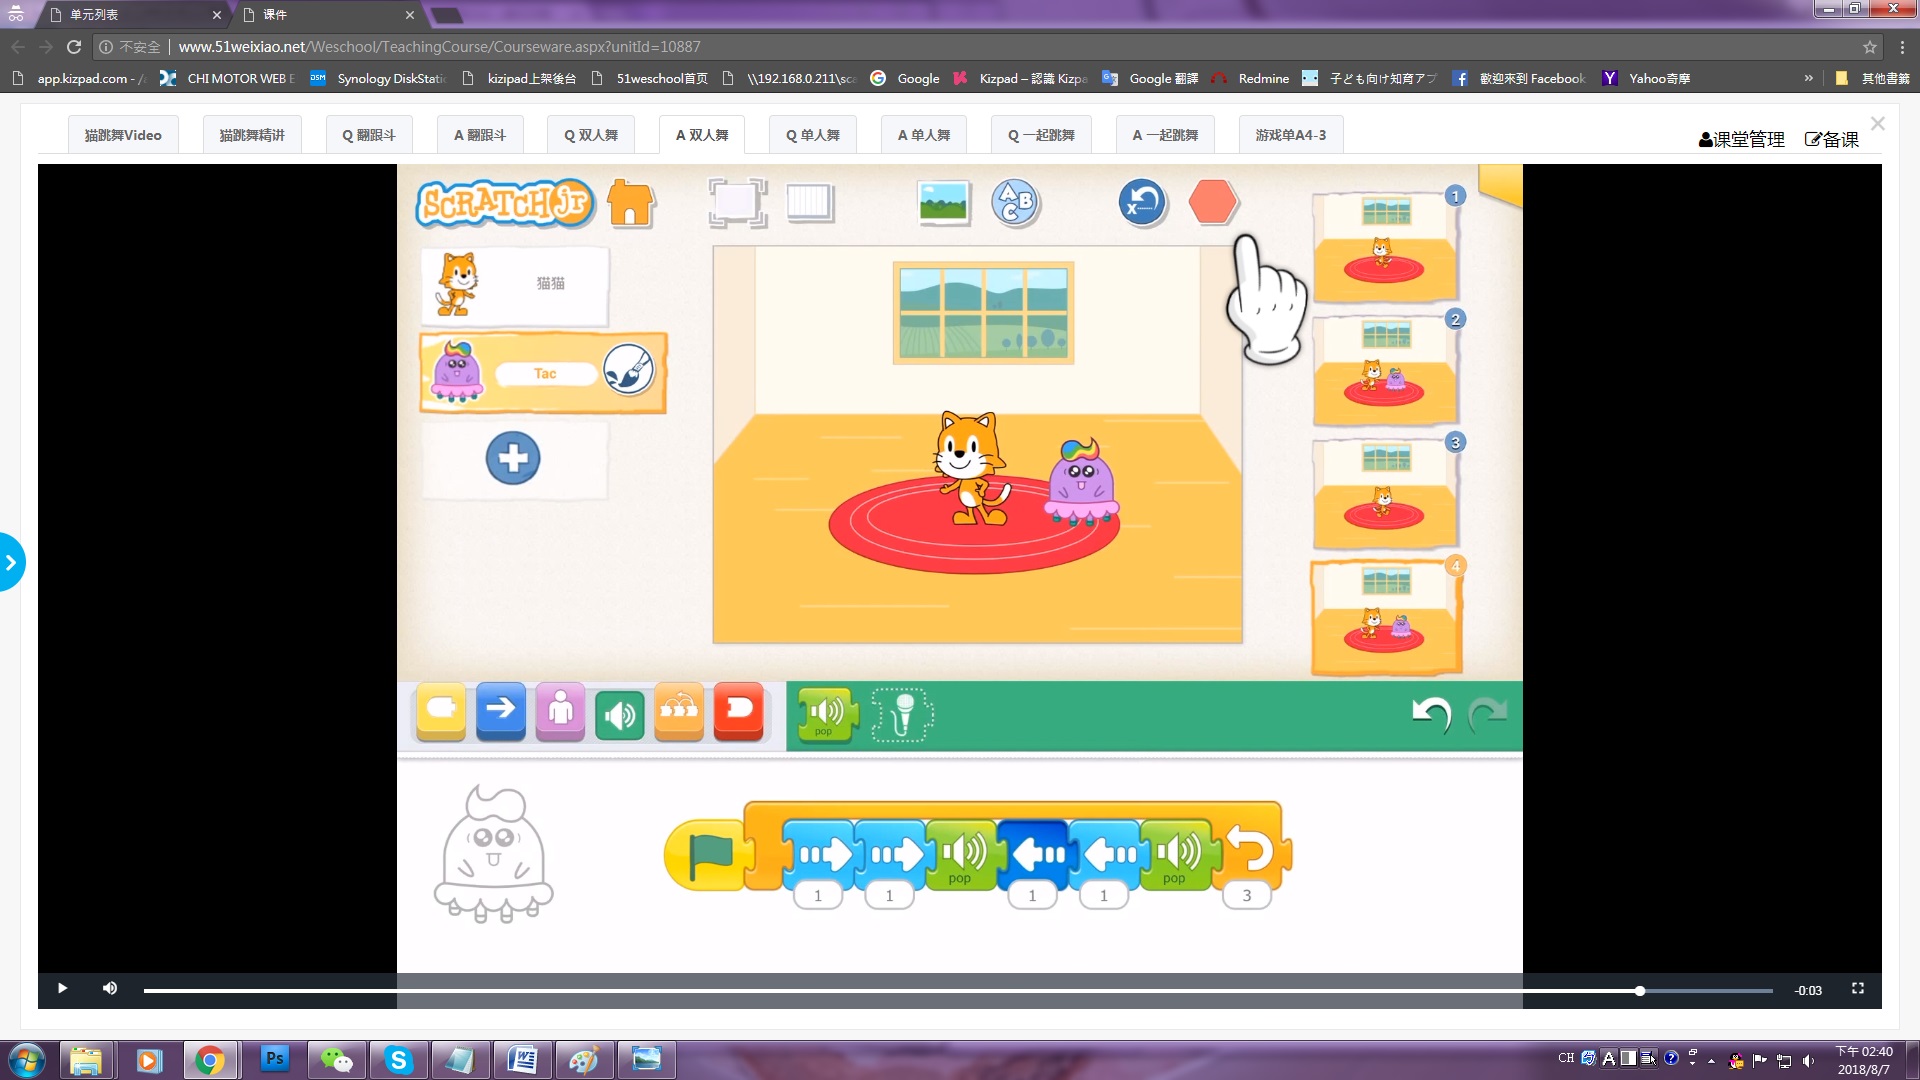Reload the browser page

[74, 47]
